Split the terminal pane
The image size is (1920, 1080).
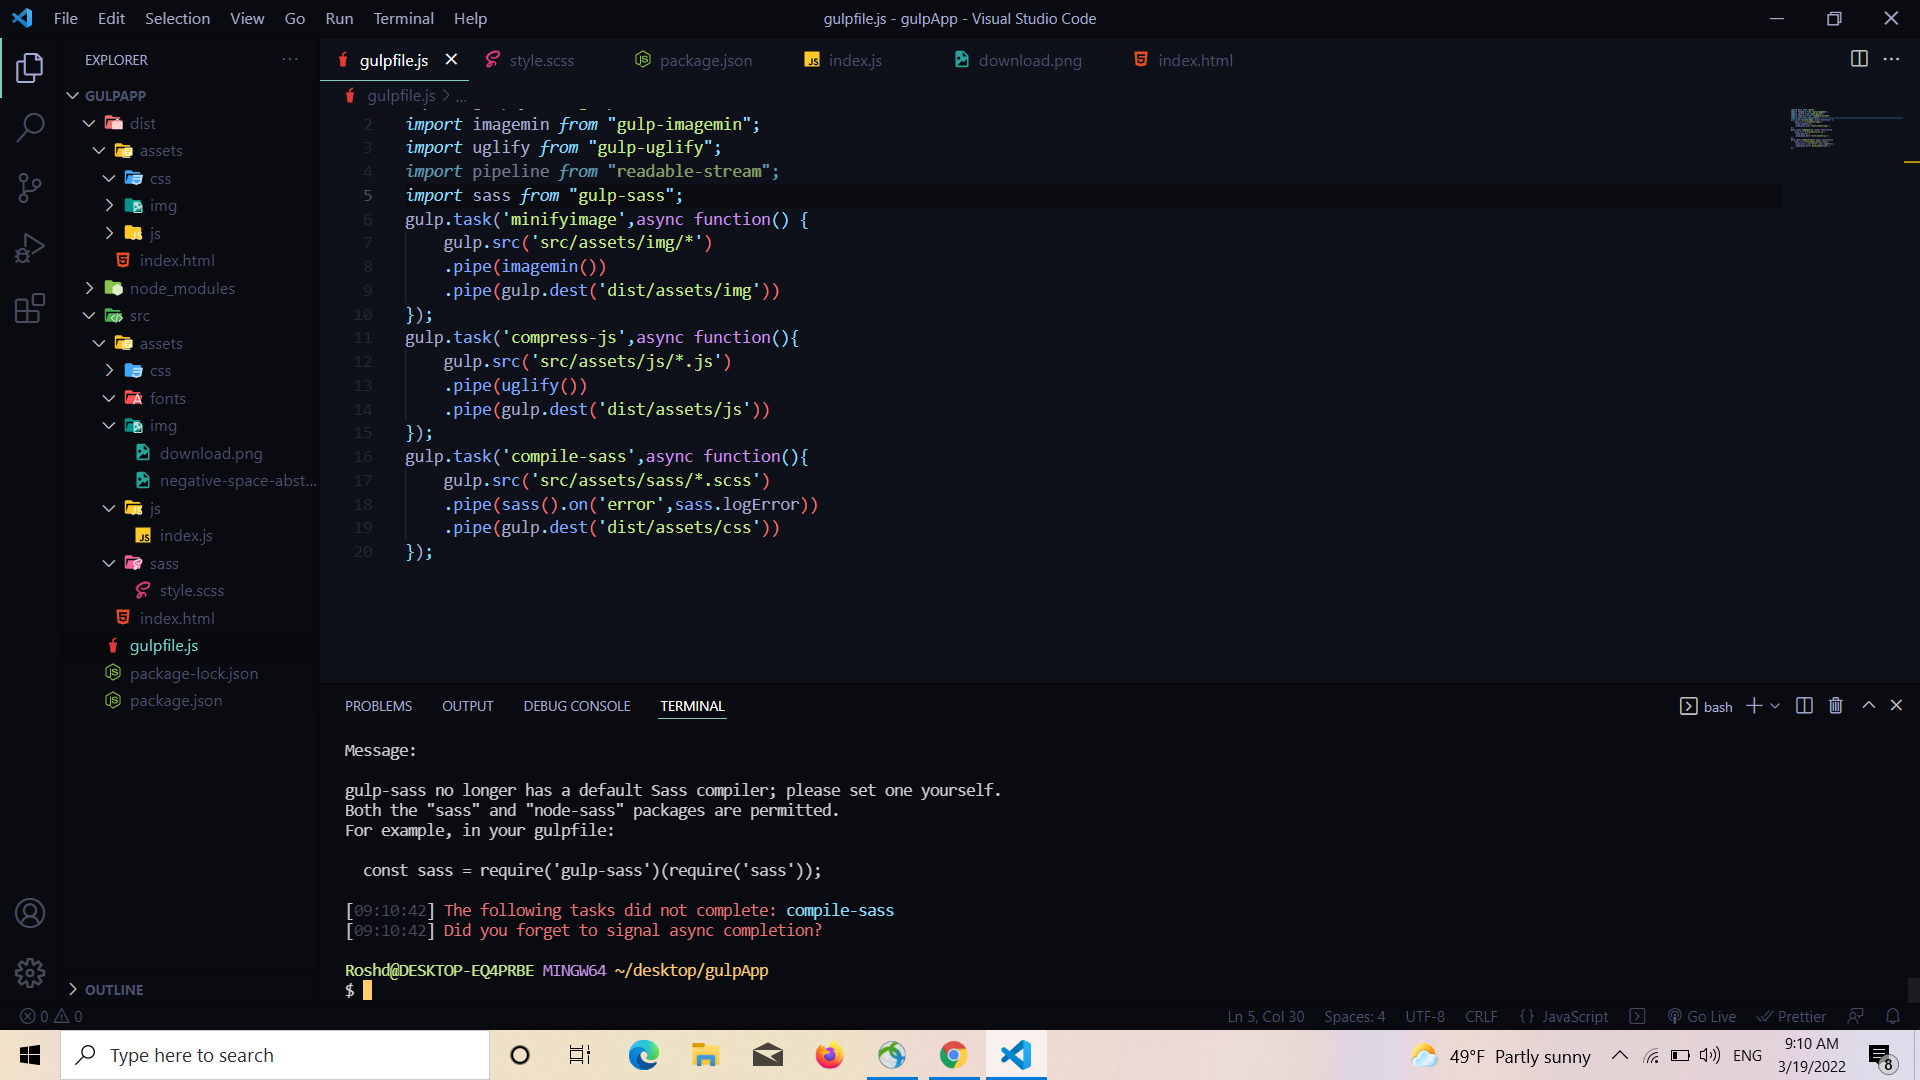(1804, 706)
